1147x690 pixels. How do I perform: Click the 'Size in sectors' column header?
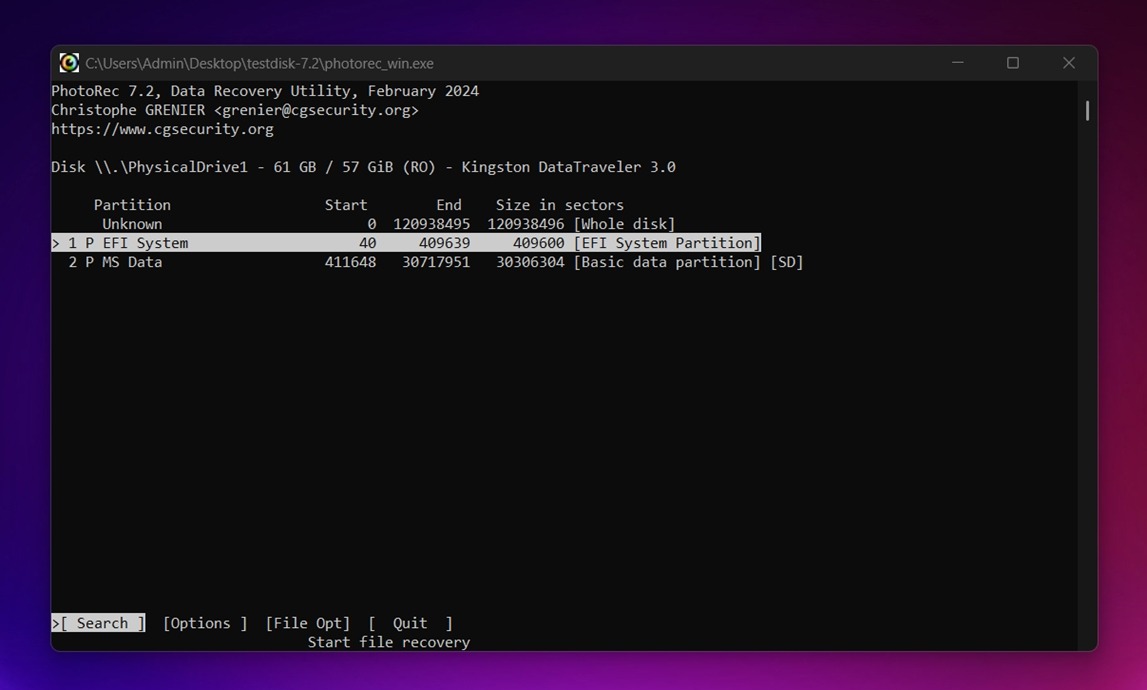[560, 205]
